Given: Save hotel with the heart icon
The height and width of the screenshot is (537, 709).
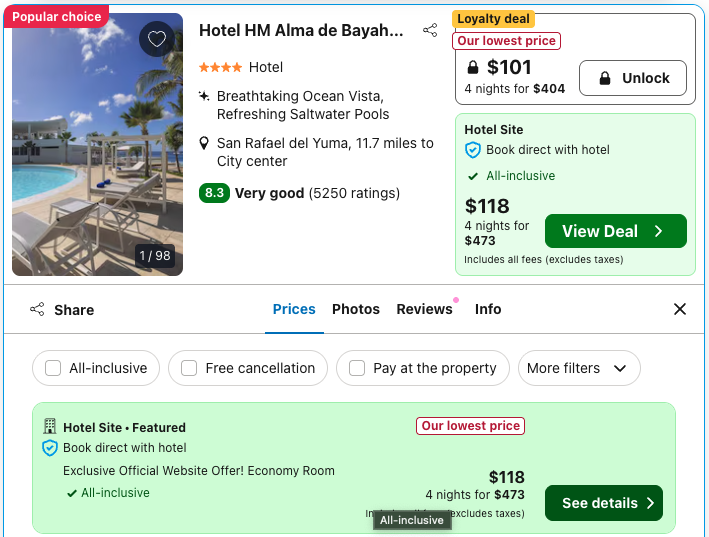Looking at the screenshot, I should pyautogui.click(x=156, y=39).
